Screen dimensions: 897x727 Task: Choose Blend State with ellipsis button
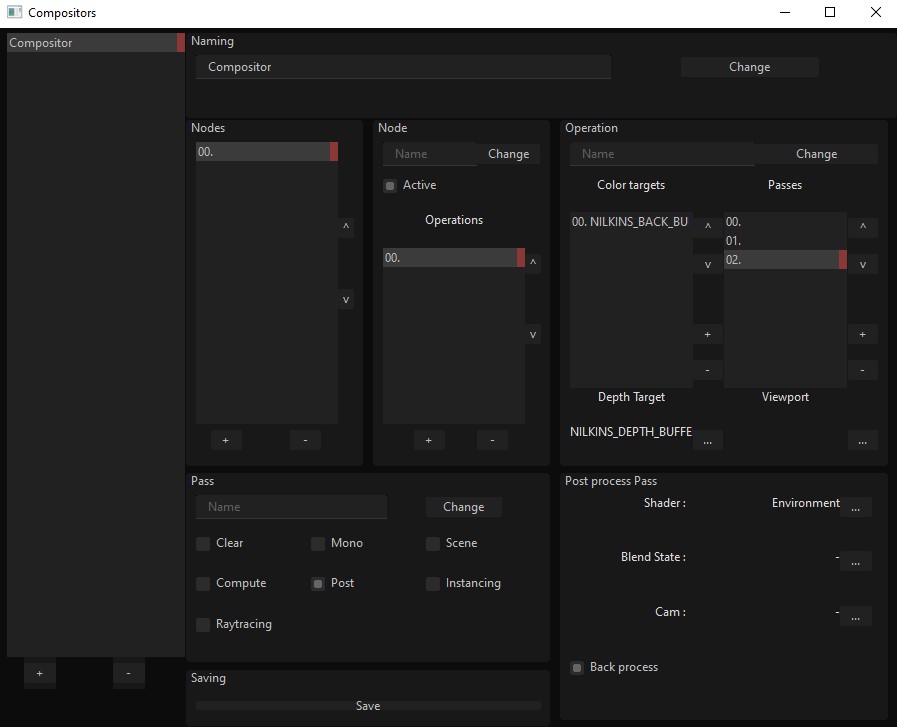[856, 561]
